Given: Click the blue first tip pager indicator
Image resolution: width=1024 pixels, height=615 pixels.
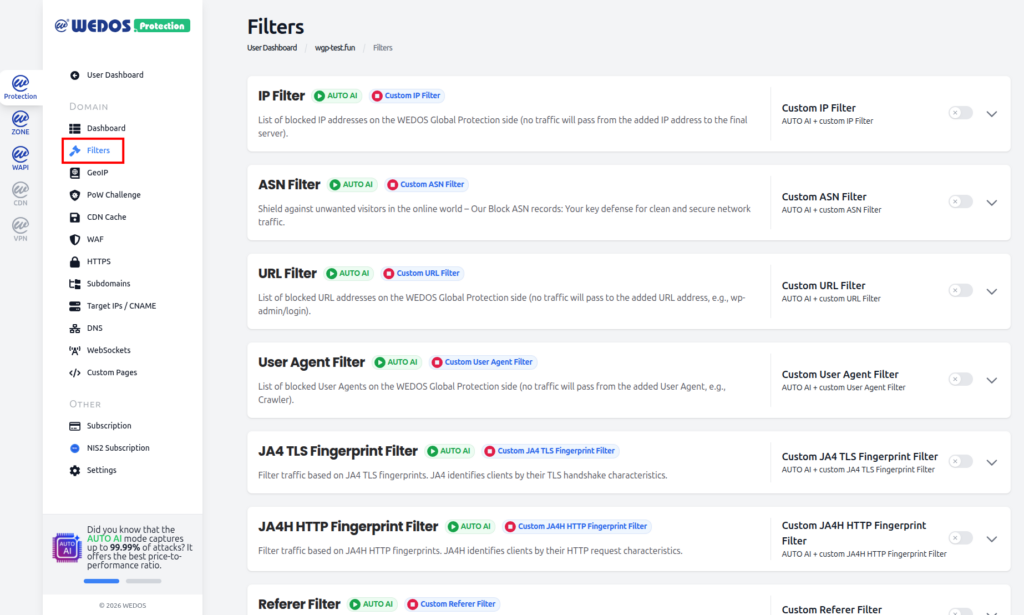Looking at the screenshot, I should tap(101, 580).
